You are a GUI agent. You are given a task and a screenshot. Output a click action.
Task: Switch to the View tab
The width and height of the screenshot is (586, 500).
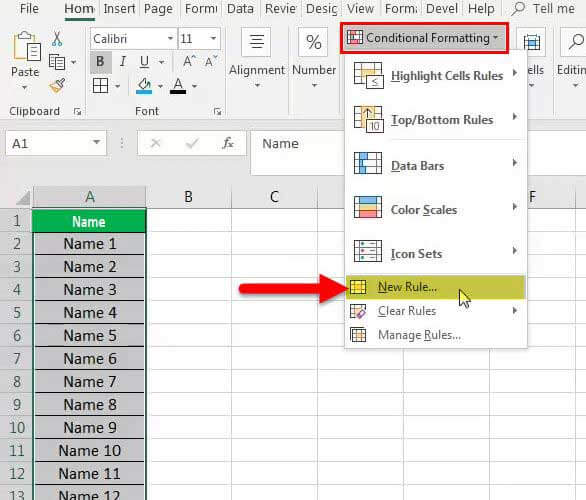(x=360, y=9)
